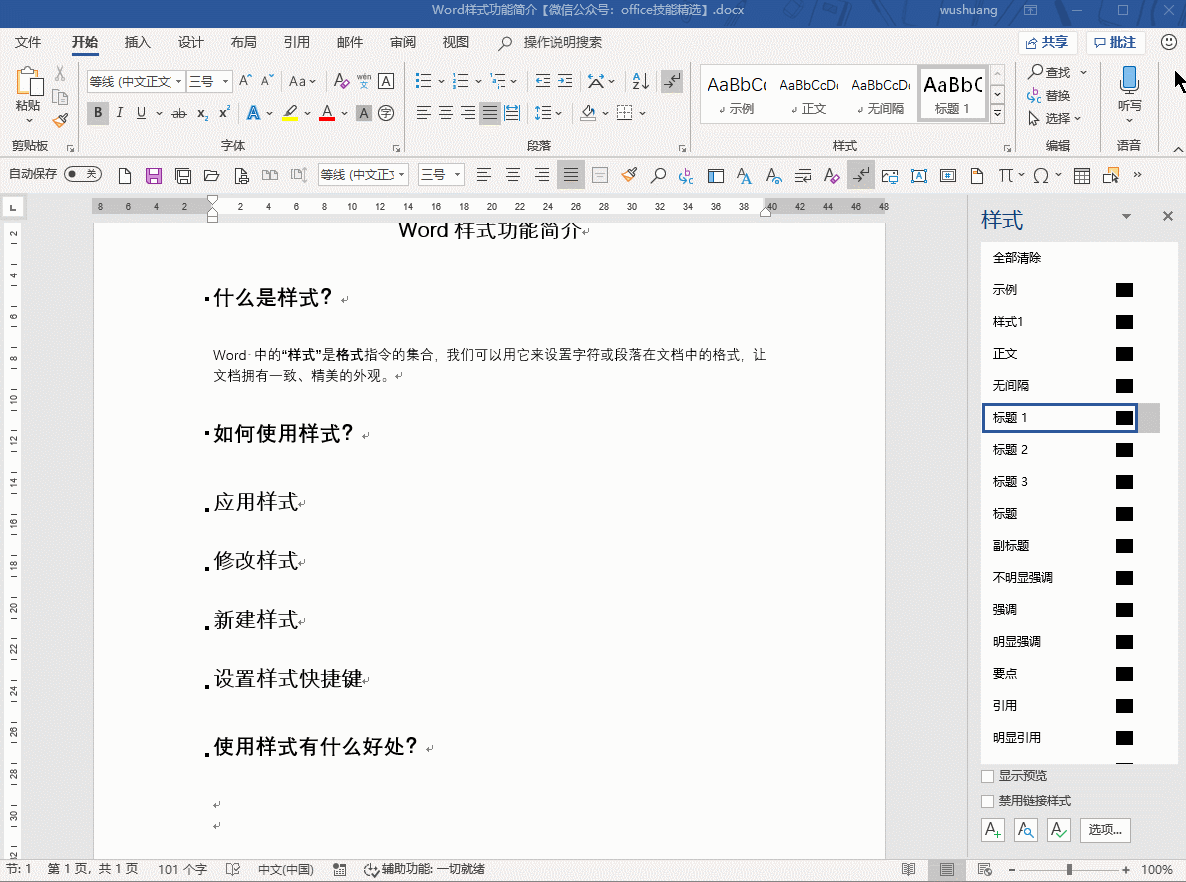Click the Read Aloud (听写) microphone icon
This screenshot has width=1186, height=882.
(x=1129, y=79)
